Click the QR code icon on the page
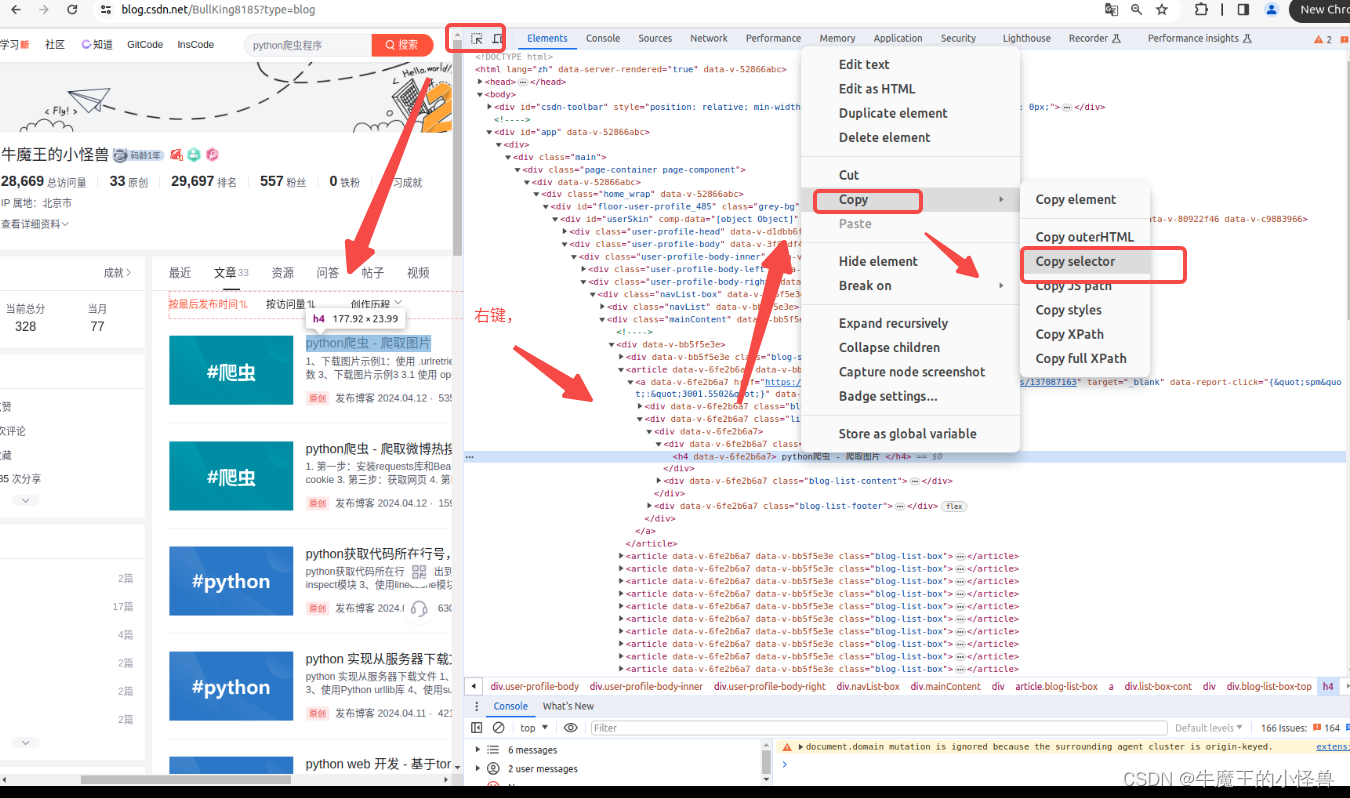 click(x=419, y=572)
